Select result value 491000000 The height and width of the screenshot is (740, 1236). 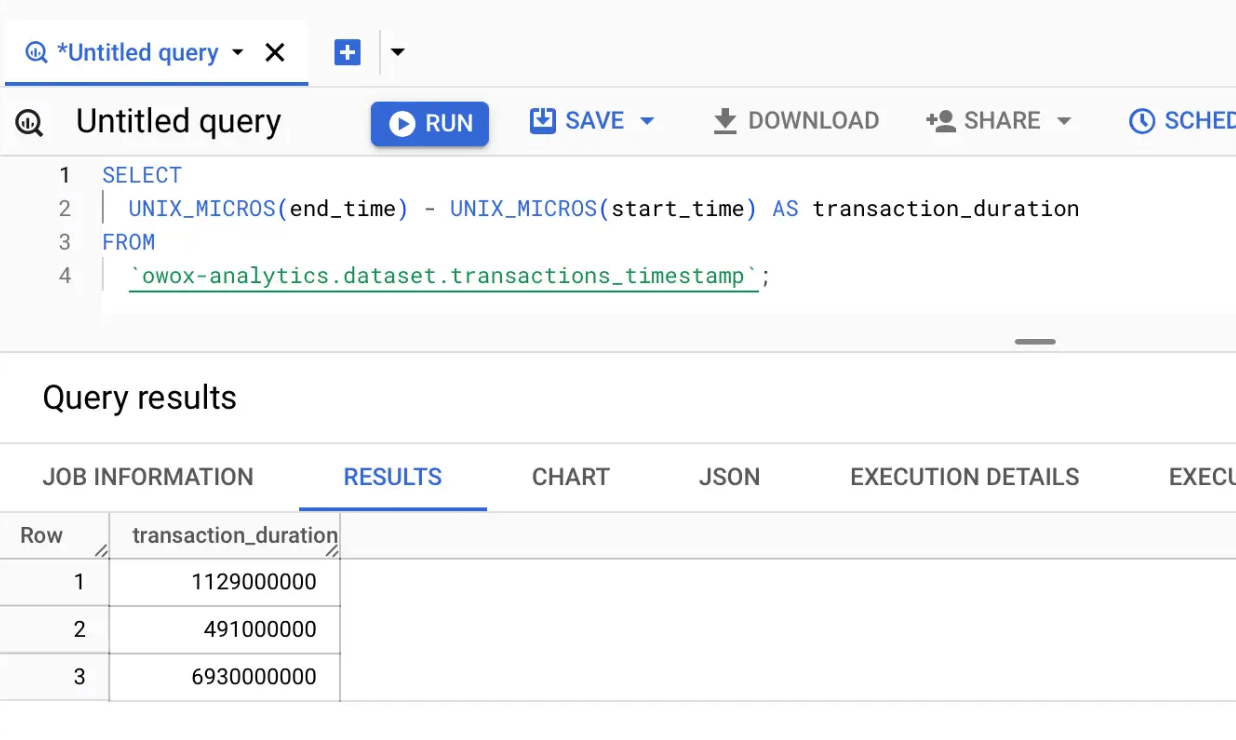click(x=260, y=629)
